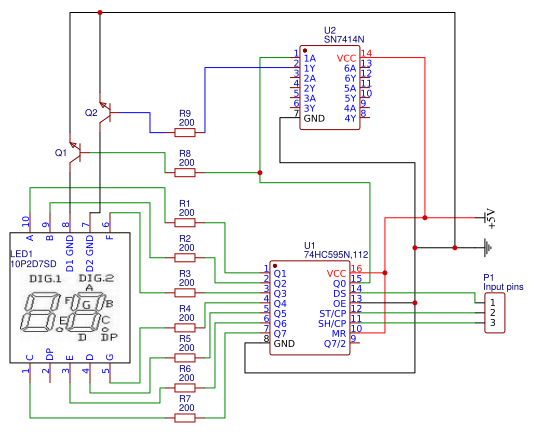
Task: Click pin number '16' on U1
Action: [x=357, y=268]
